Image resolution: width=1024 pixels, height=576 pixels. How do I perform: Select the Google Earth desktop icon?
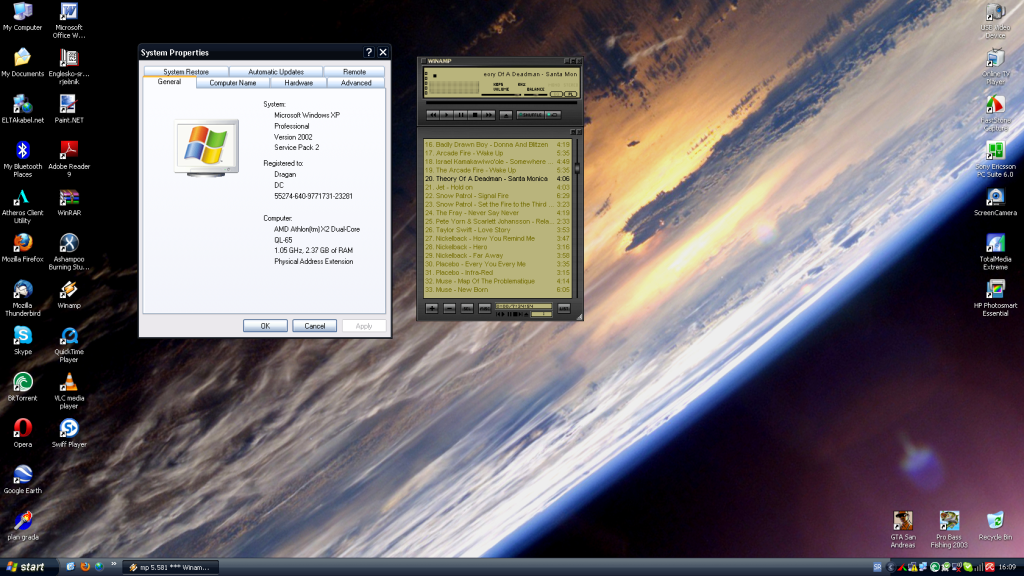22,480
